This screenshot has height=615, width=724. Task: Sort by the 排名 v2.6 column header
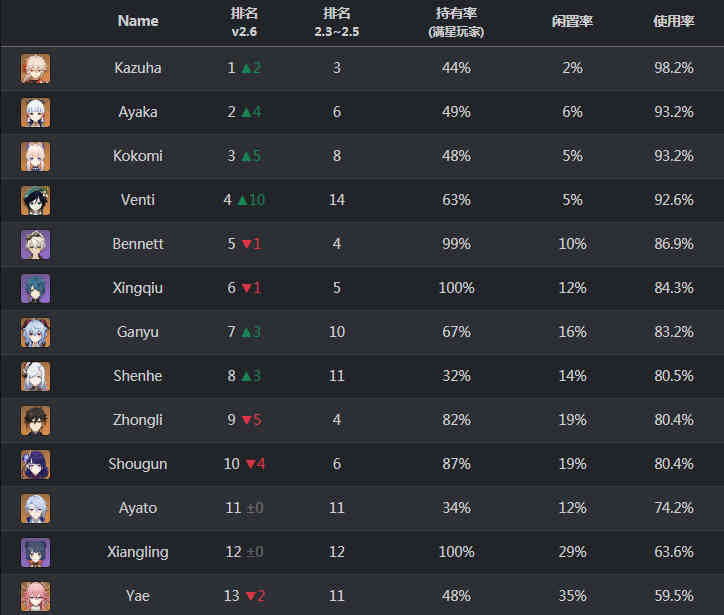(x=244, y=22)
